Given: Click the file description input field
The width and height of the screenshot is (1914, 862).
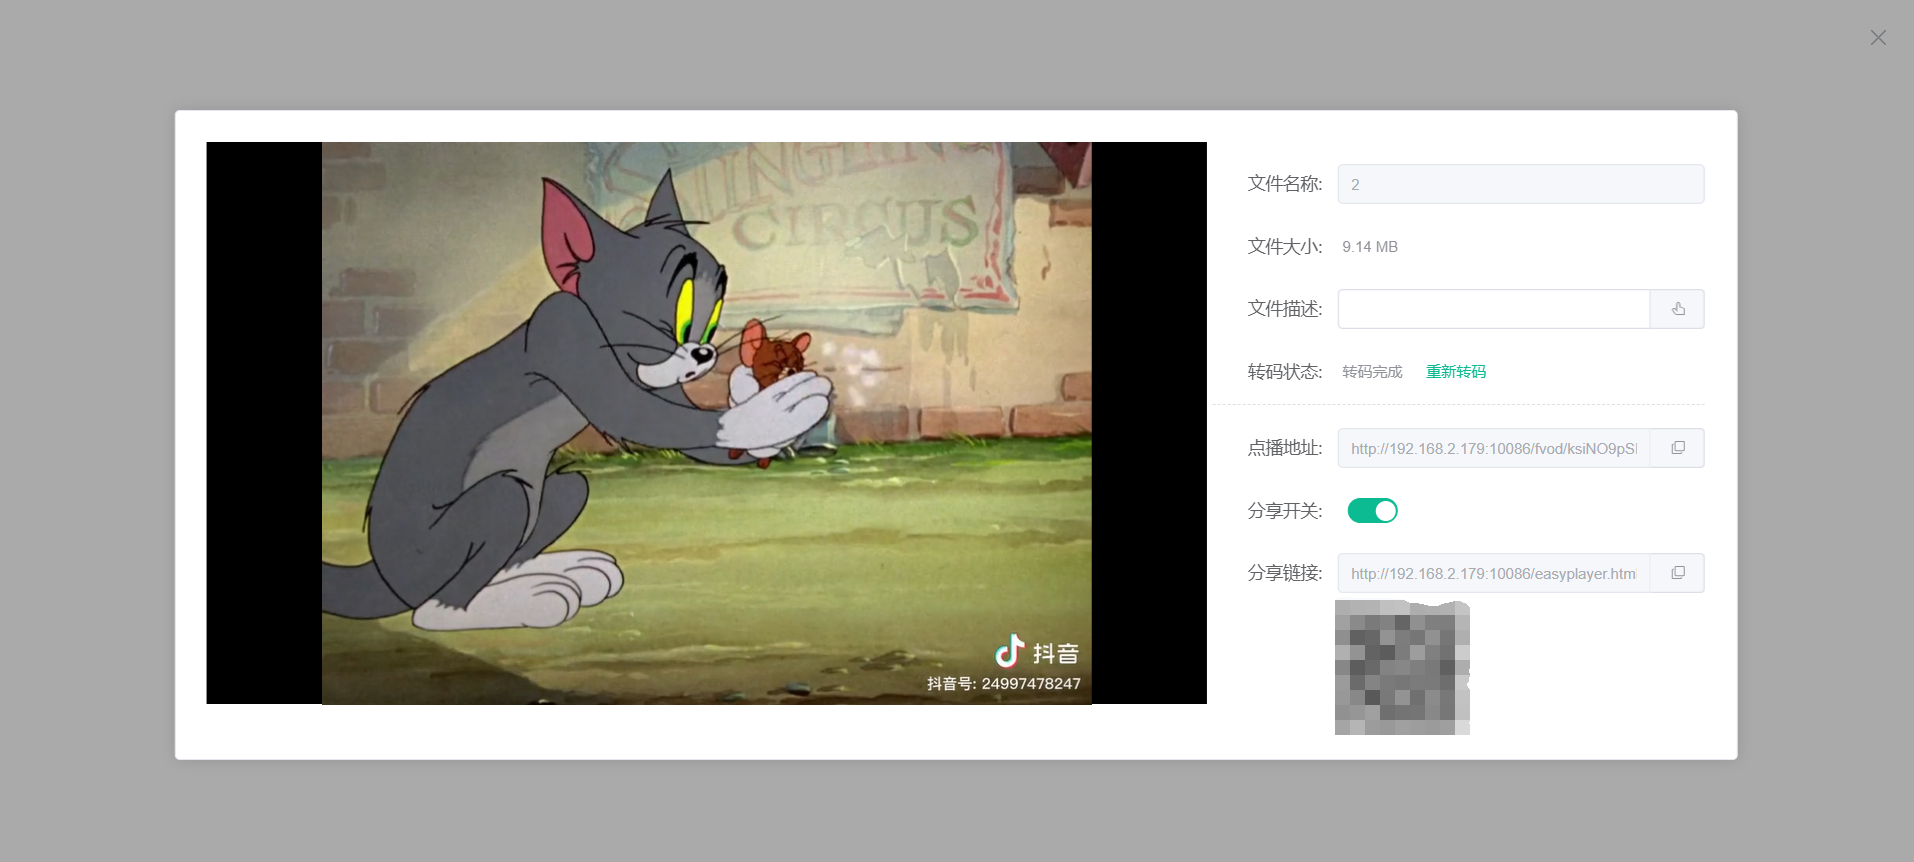Looking at the screenshot, I should pyautogui.click(x=1494, y=309).
